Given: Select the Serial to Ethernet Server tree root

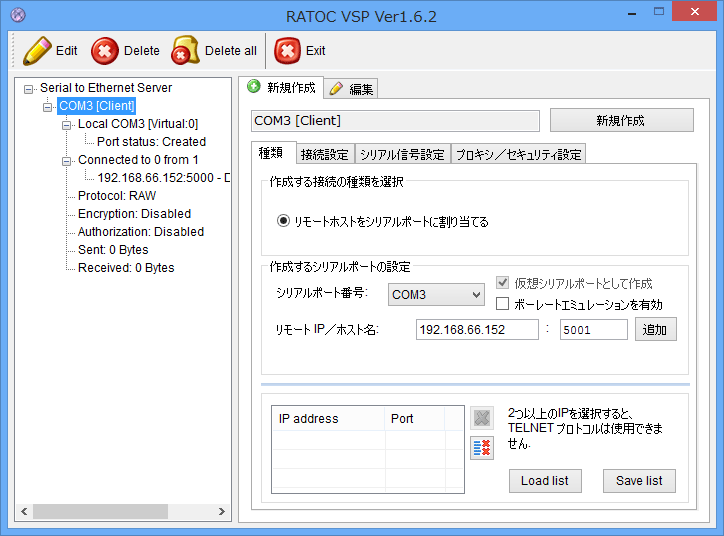Looking at the screenshot, I should [x=106, y=88].
